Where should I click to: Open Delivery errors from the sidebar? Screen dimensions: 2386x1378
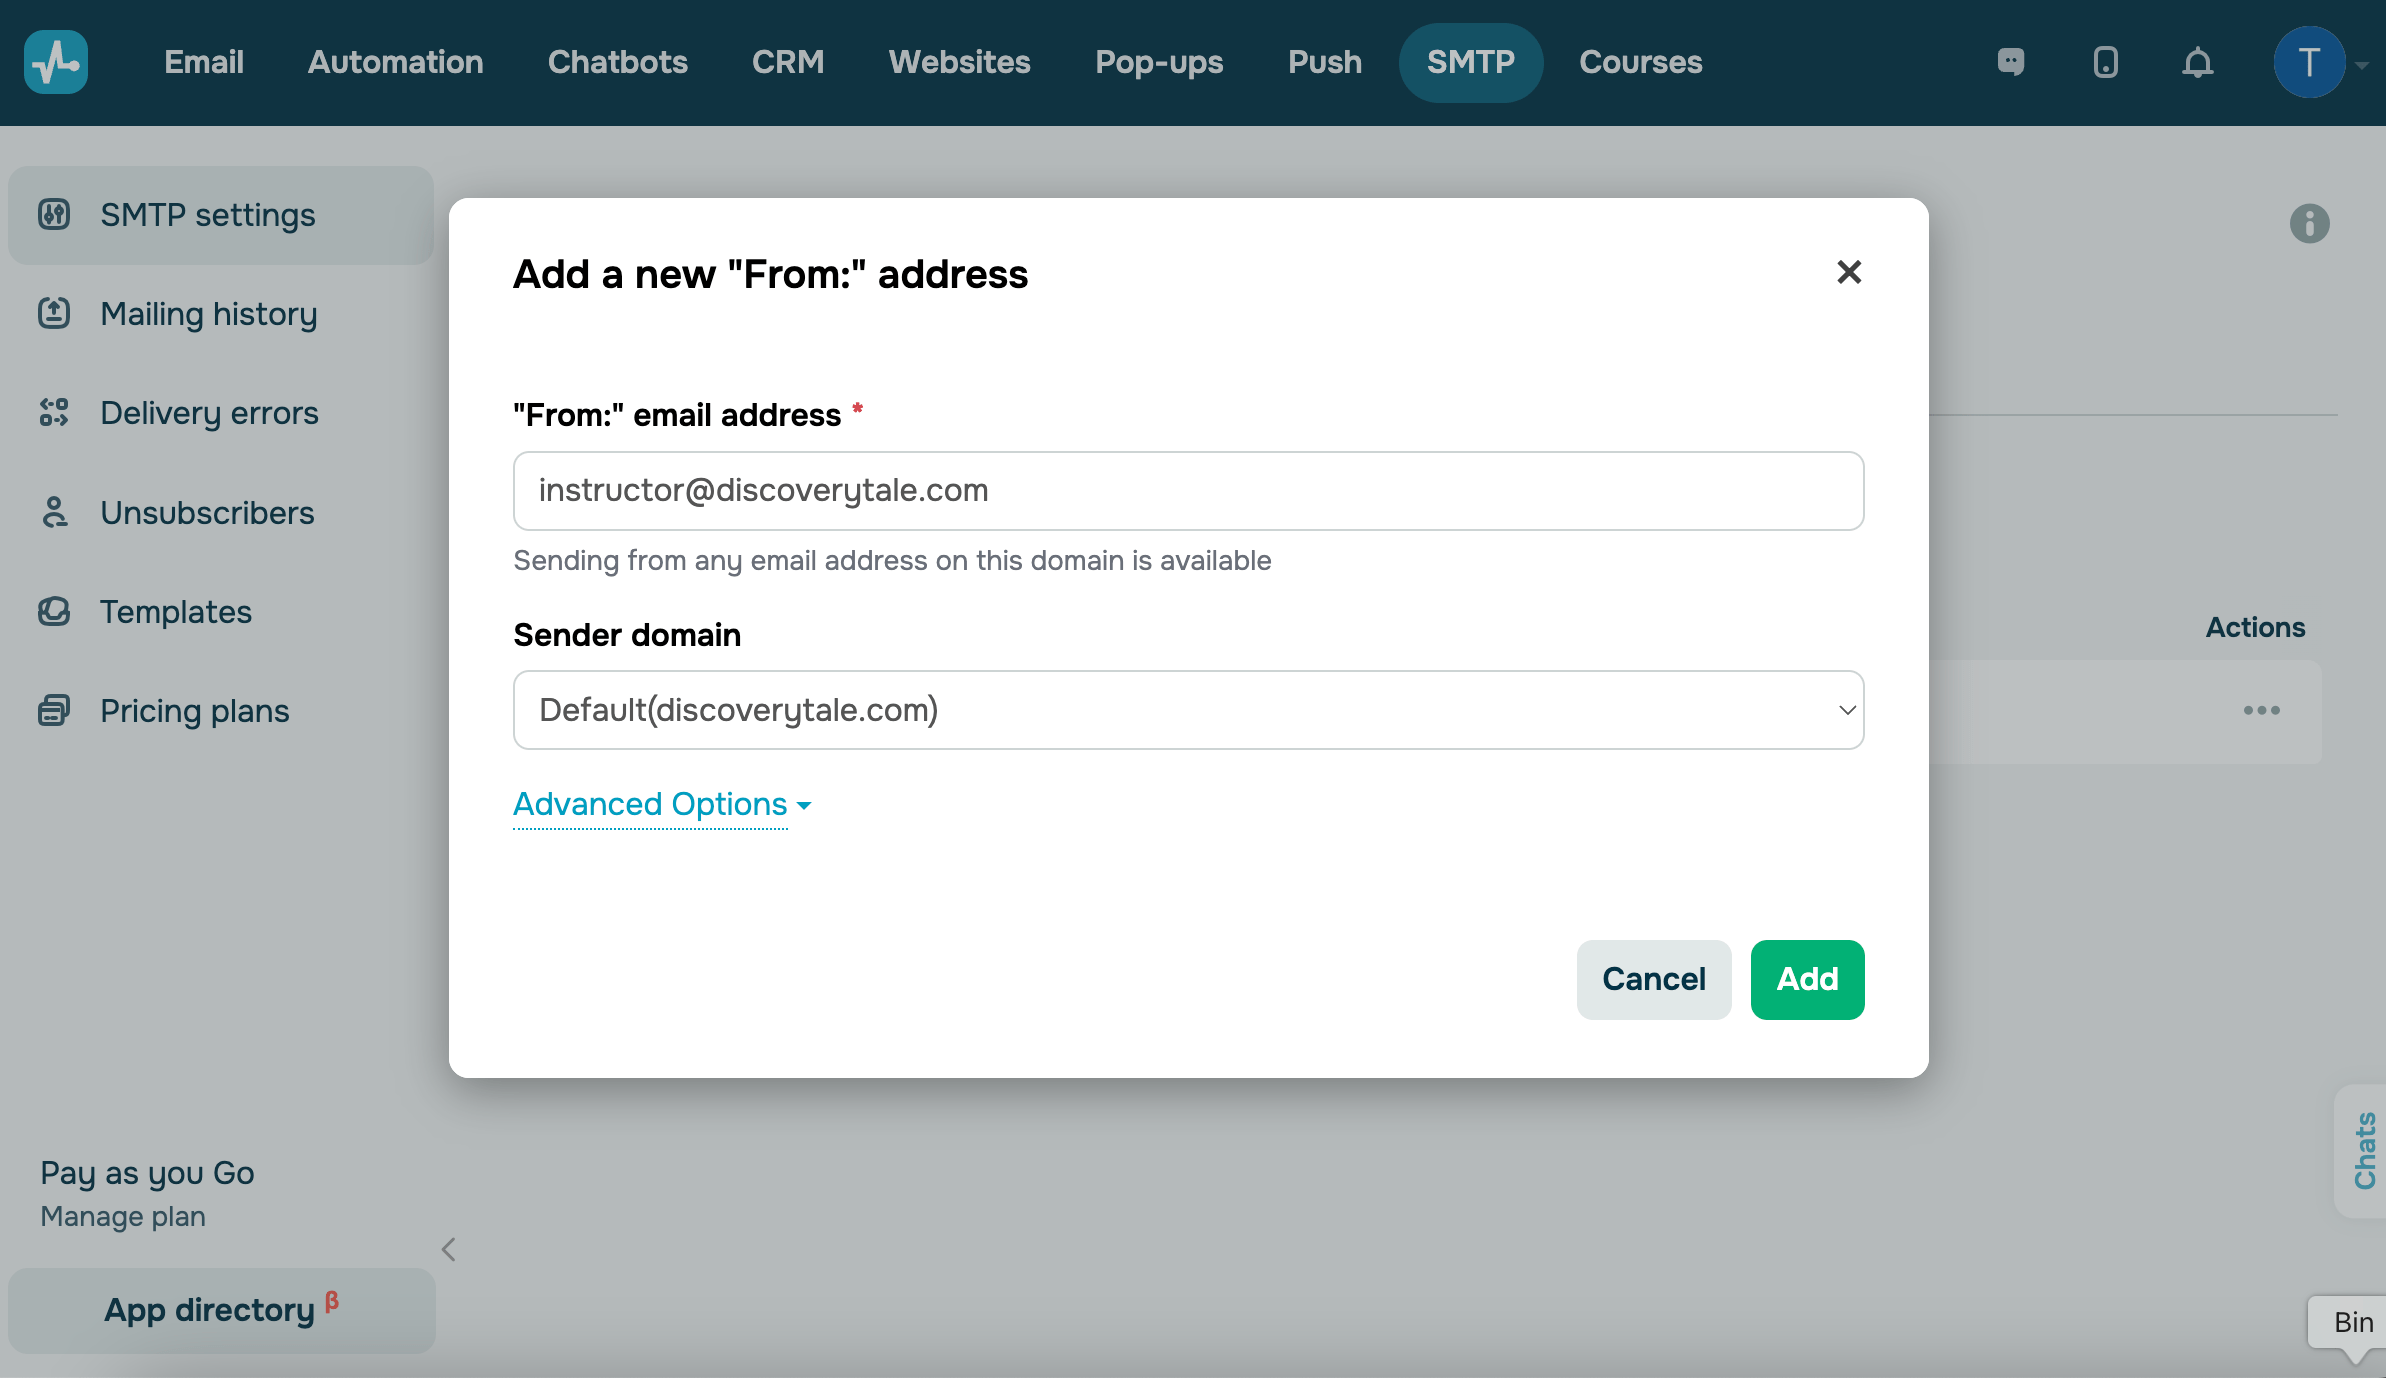pyautogui.click(x=209, y=413)
